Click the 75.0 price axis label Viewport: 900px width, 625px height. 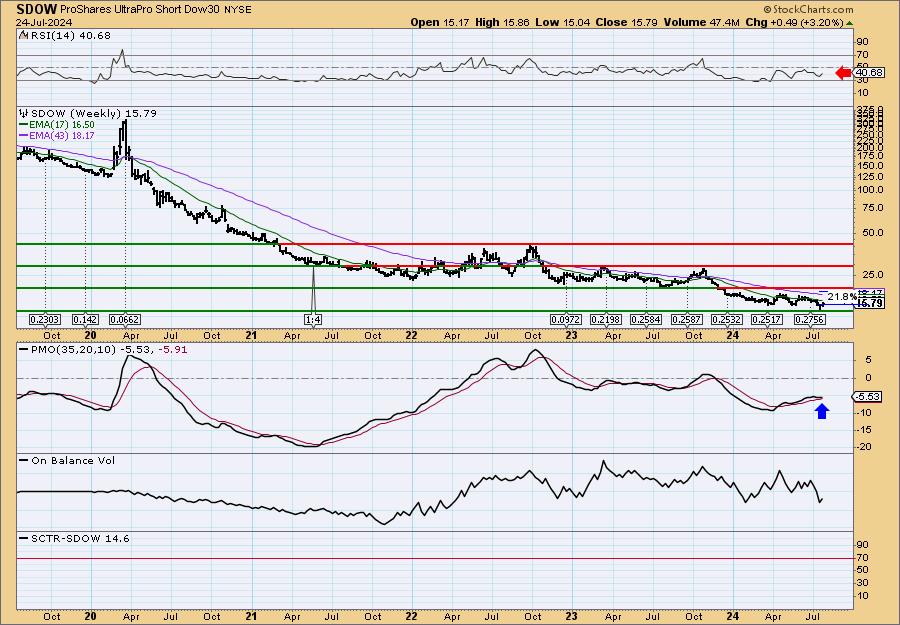tap(874, 208)
